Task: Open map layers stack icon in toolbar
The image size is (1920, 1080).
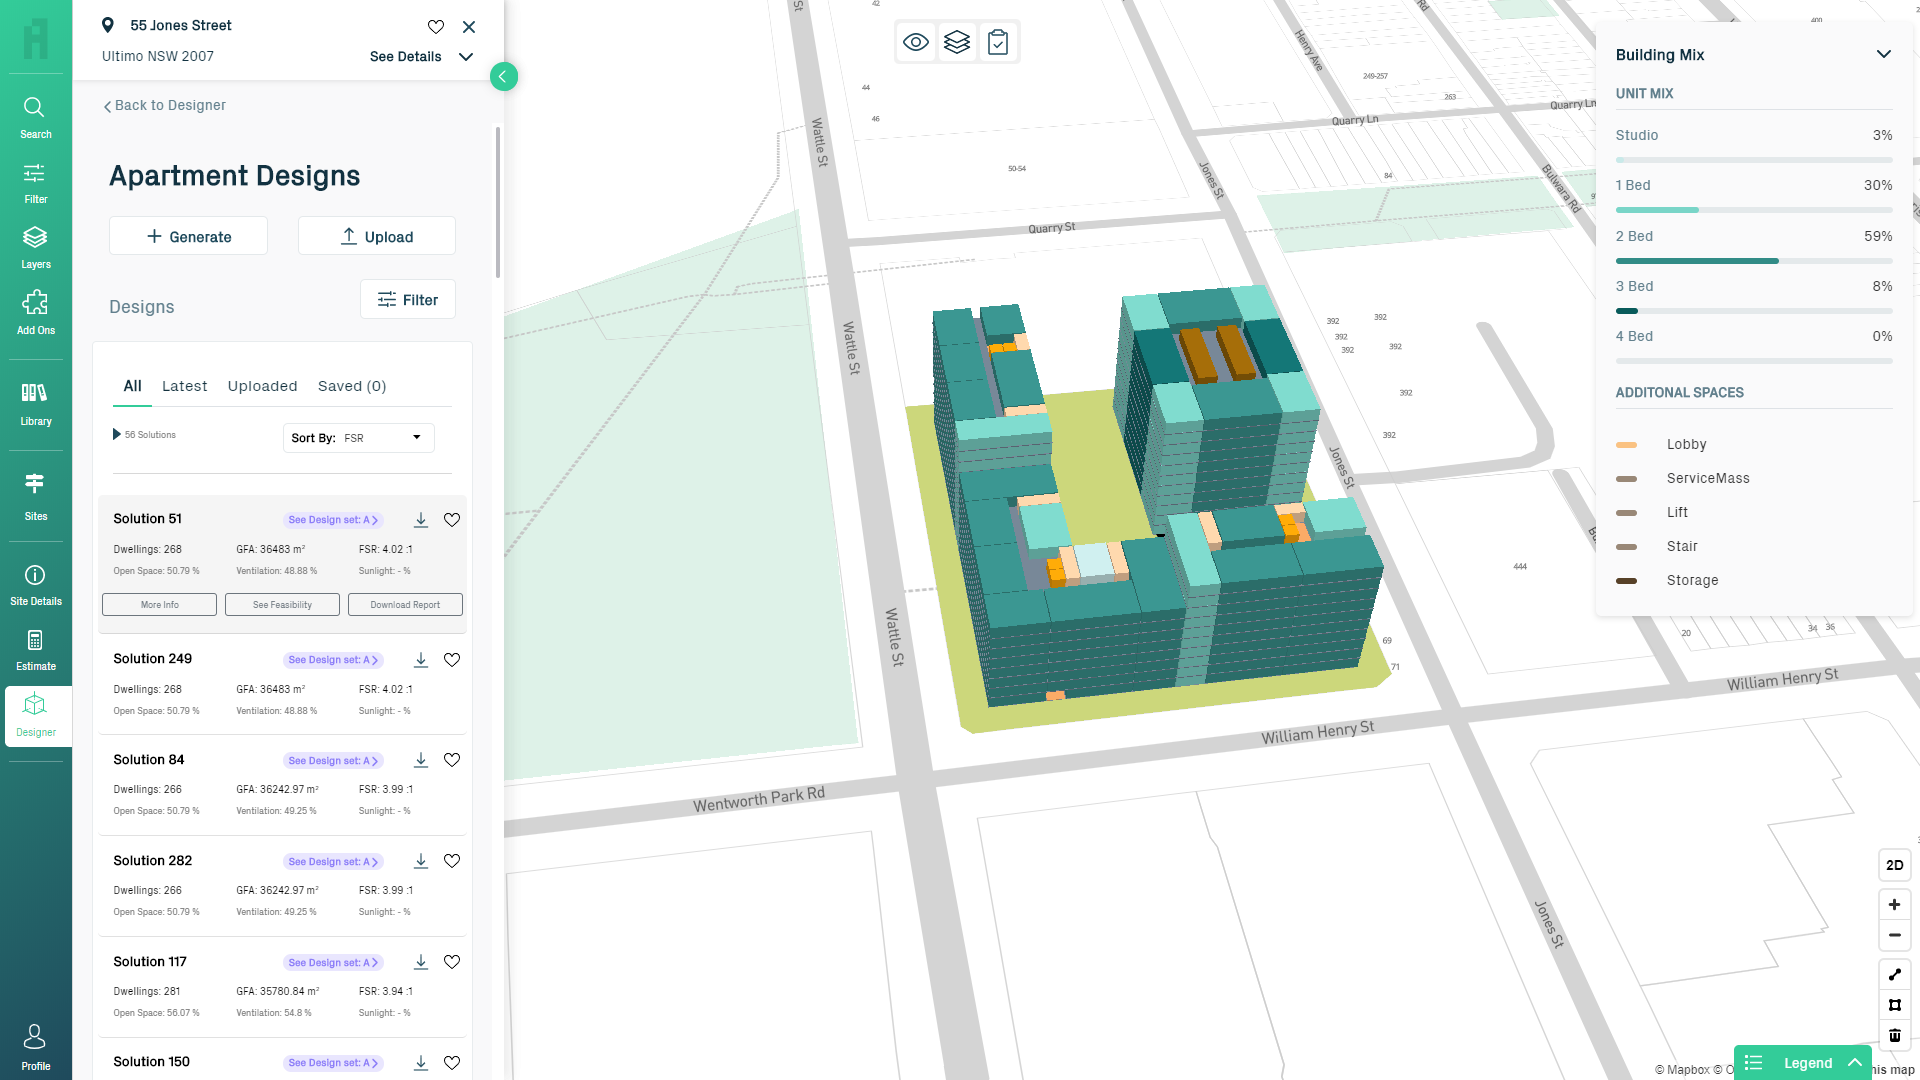Action: tap(957, 42)
